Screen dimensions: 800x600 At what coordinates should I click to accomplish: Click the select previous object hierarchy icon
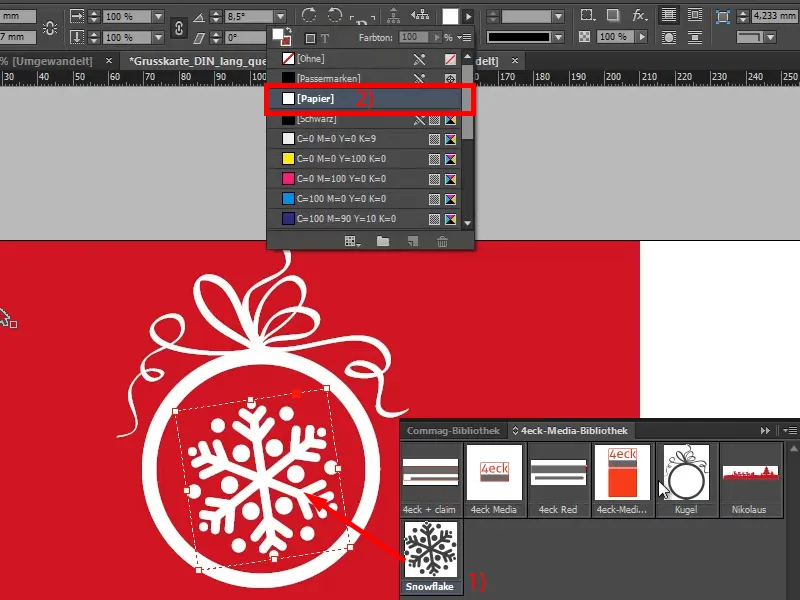click(420, 15)
